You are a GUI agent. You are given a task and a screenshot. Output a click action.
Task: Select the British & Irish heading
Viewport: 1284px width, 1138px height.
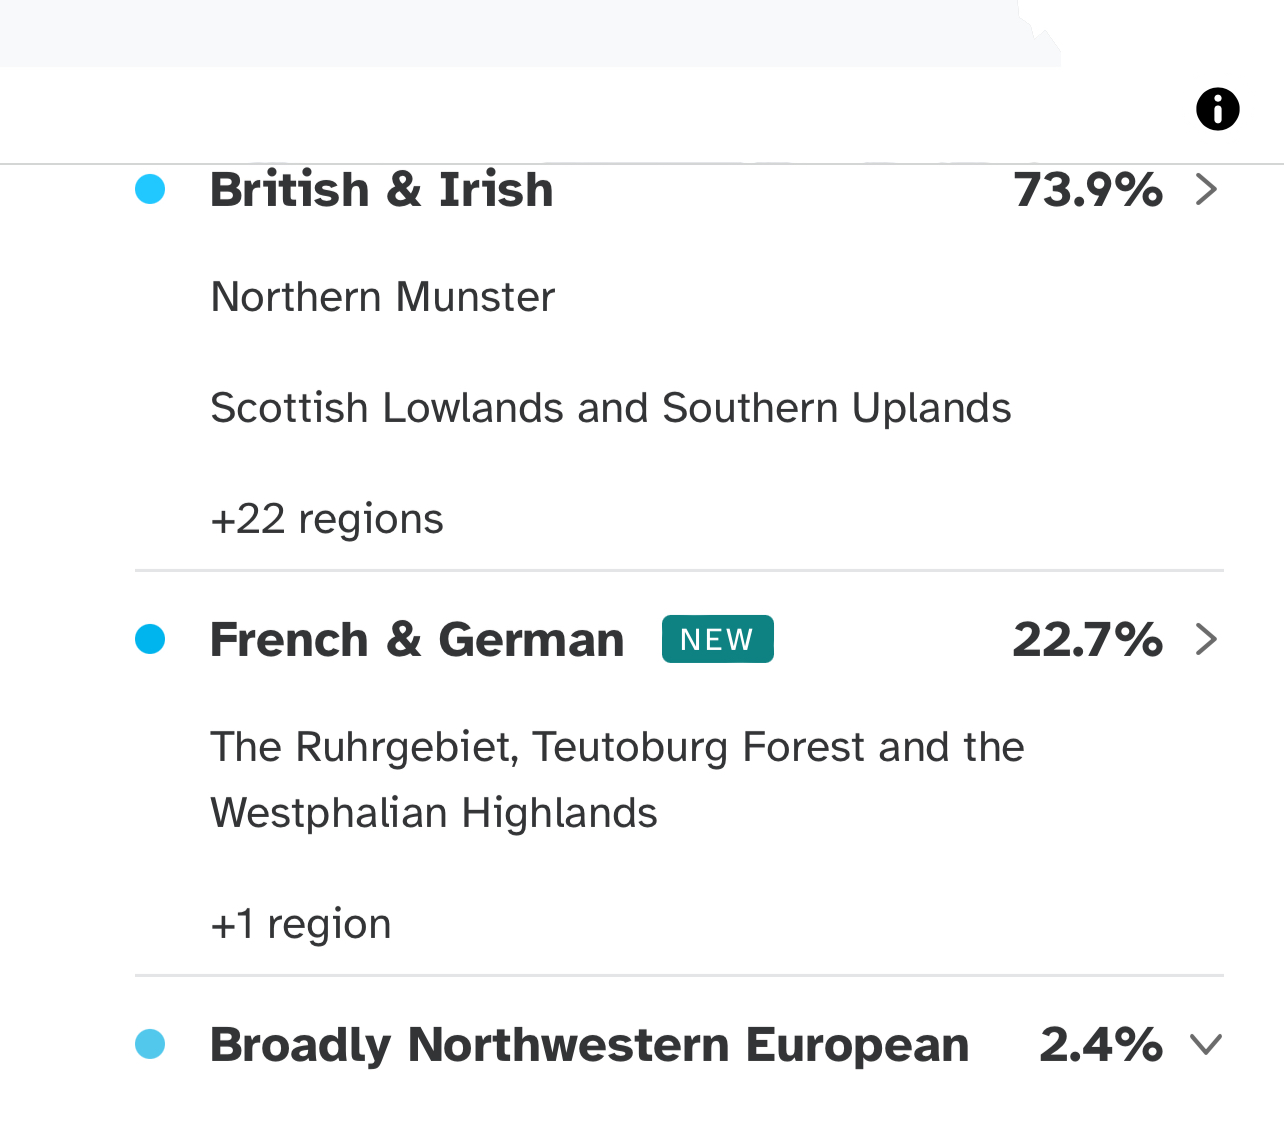[x=381, y=190]
